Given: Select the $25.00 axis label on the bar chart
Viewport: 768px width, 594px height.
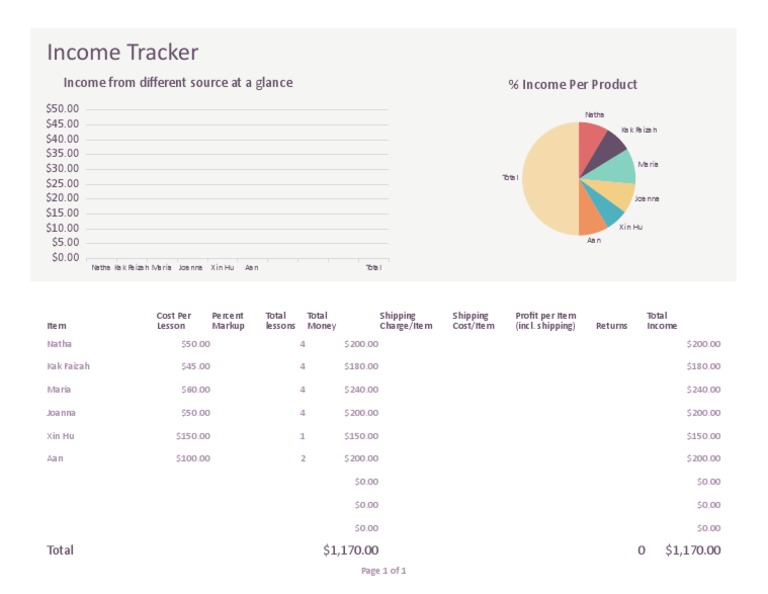Looking at the screenshot, I should 62,183.
